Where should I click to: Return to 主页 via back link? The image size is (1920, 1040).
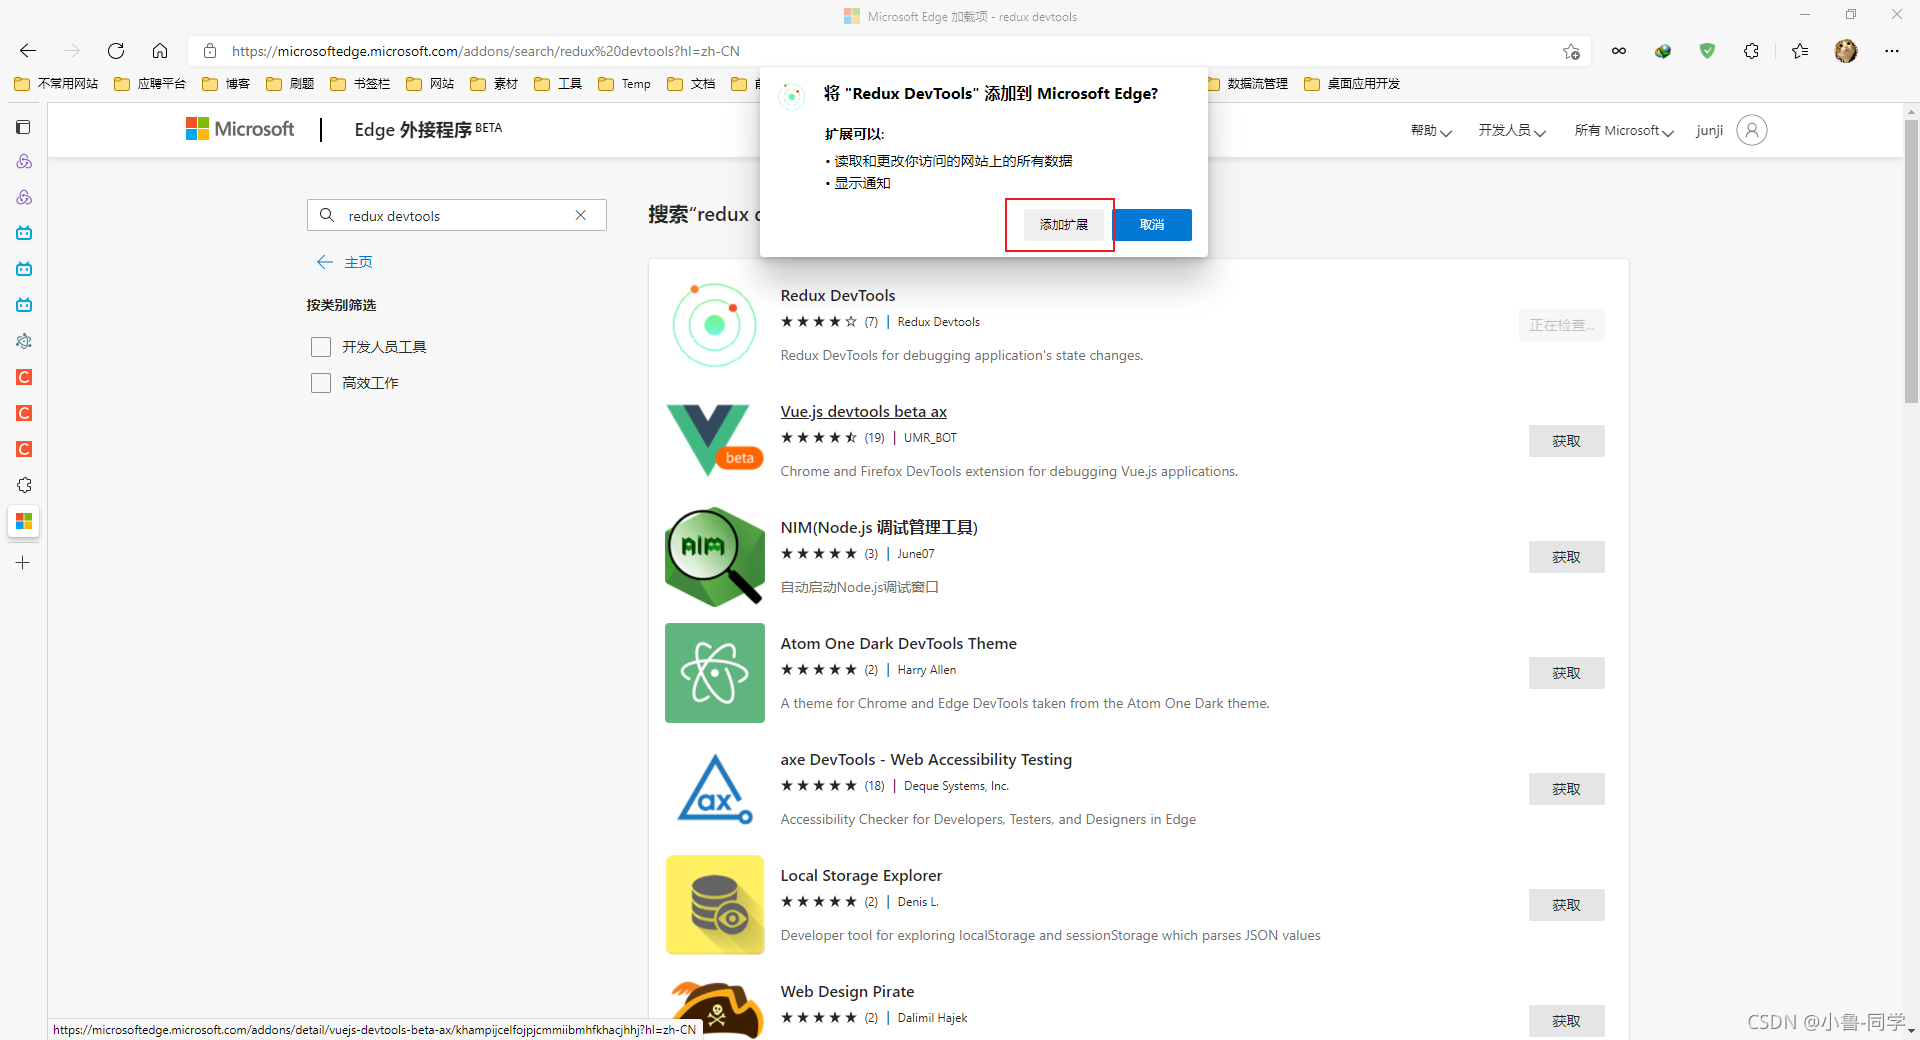(x=345, y=262)
